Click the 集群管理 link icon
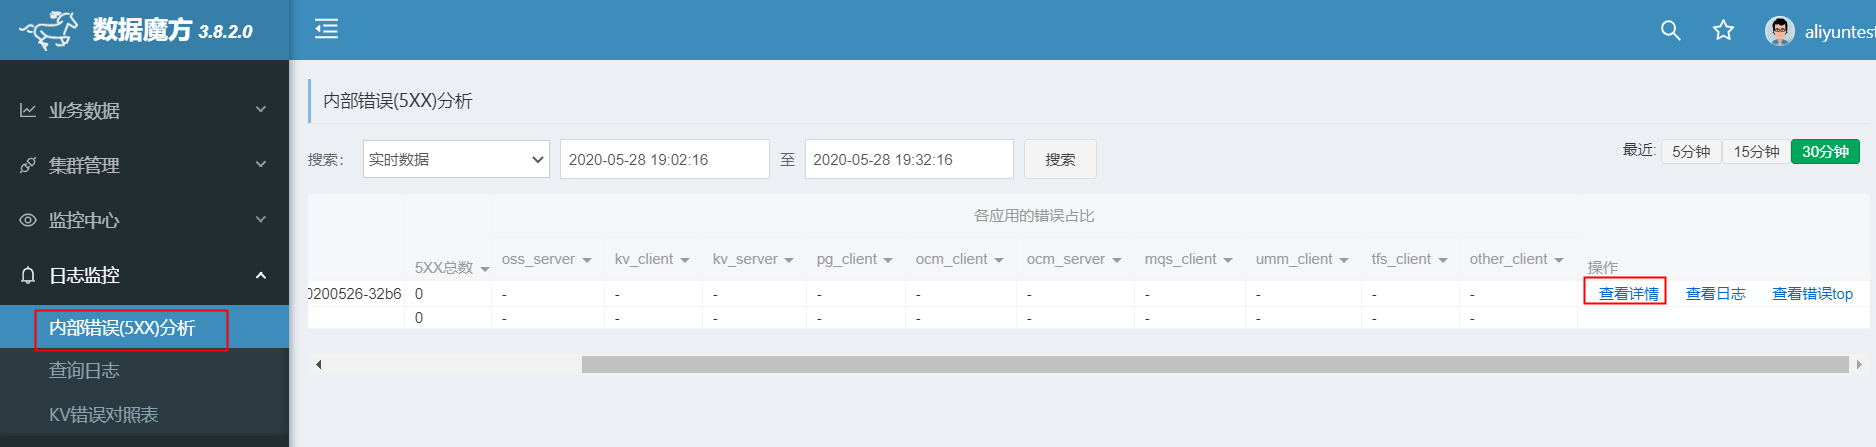Image resolution: width=1876 pixels, height=447 pixels. [28, 165]
